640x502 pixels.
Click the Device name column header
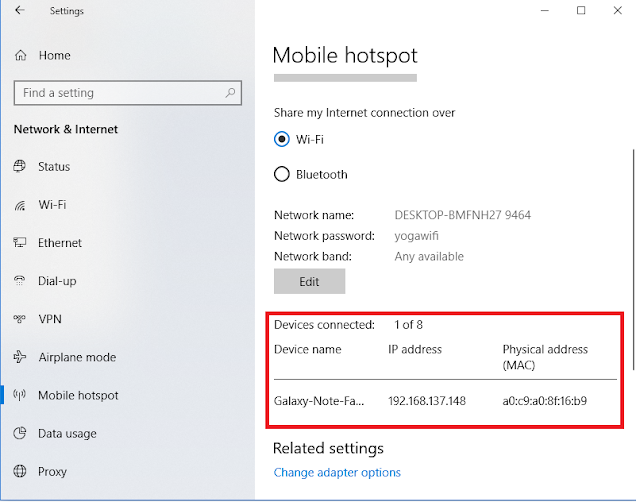[308, 349]
